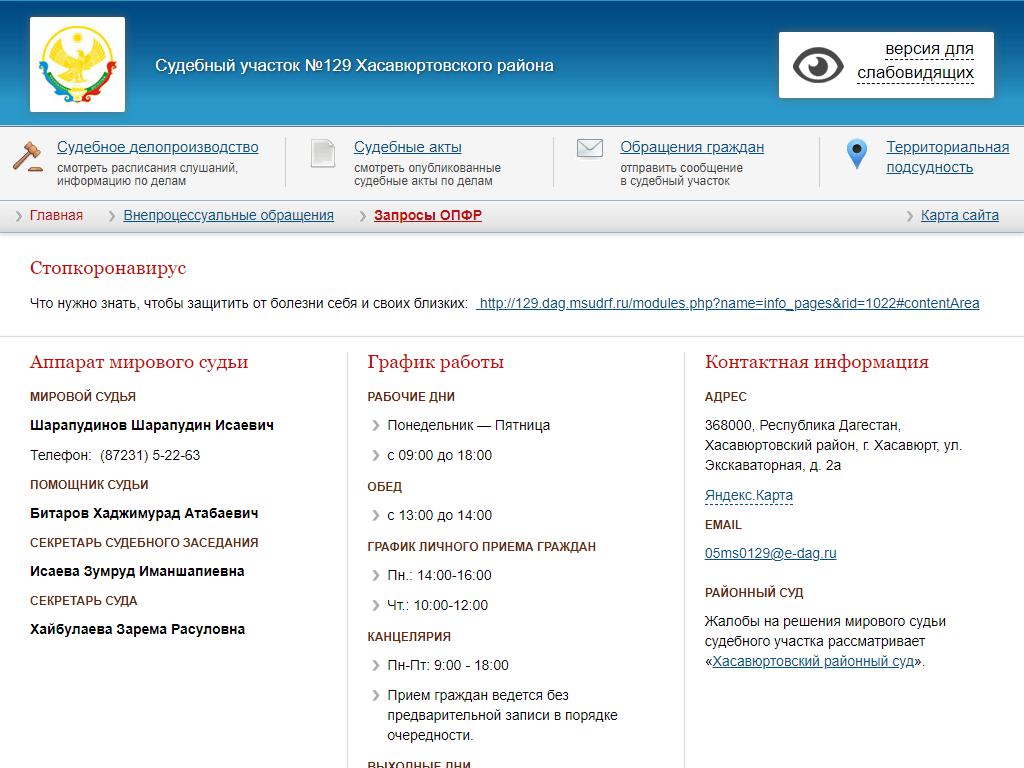This screenshot has height=768, width=1024.
Task: Click the site title Судебный участок №129
Action: [354, 65]
